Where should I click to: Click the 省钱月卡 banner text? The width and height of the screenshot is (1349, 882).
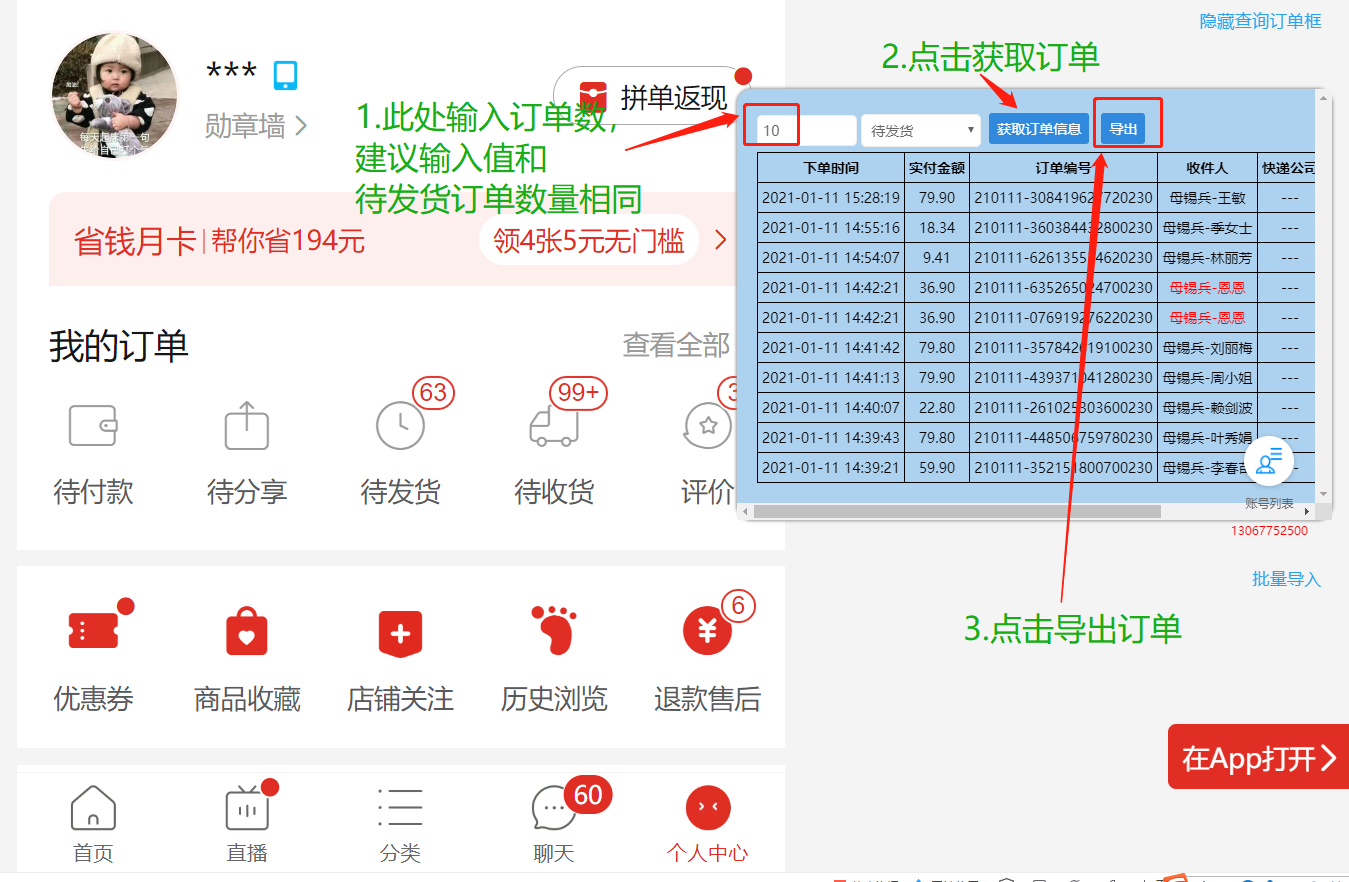click(x=134, y=241)
